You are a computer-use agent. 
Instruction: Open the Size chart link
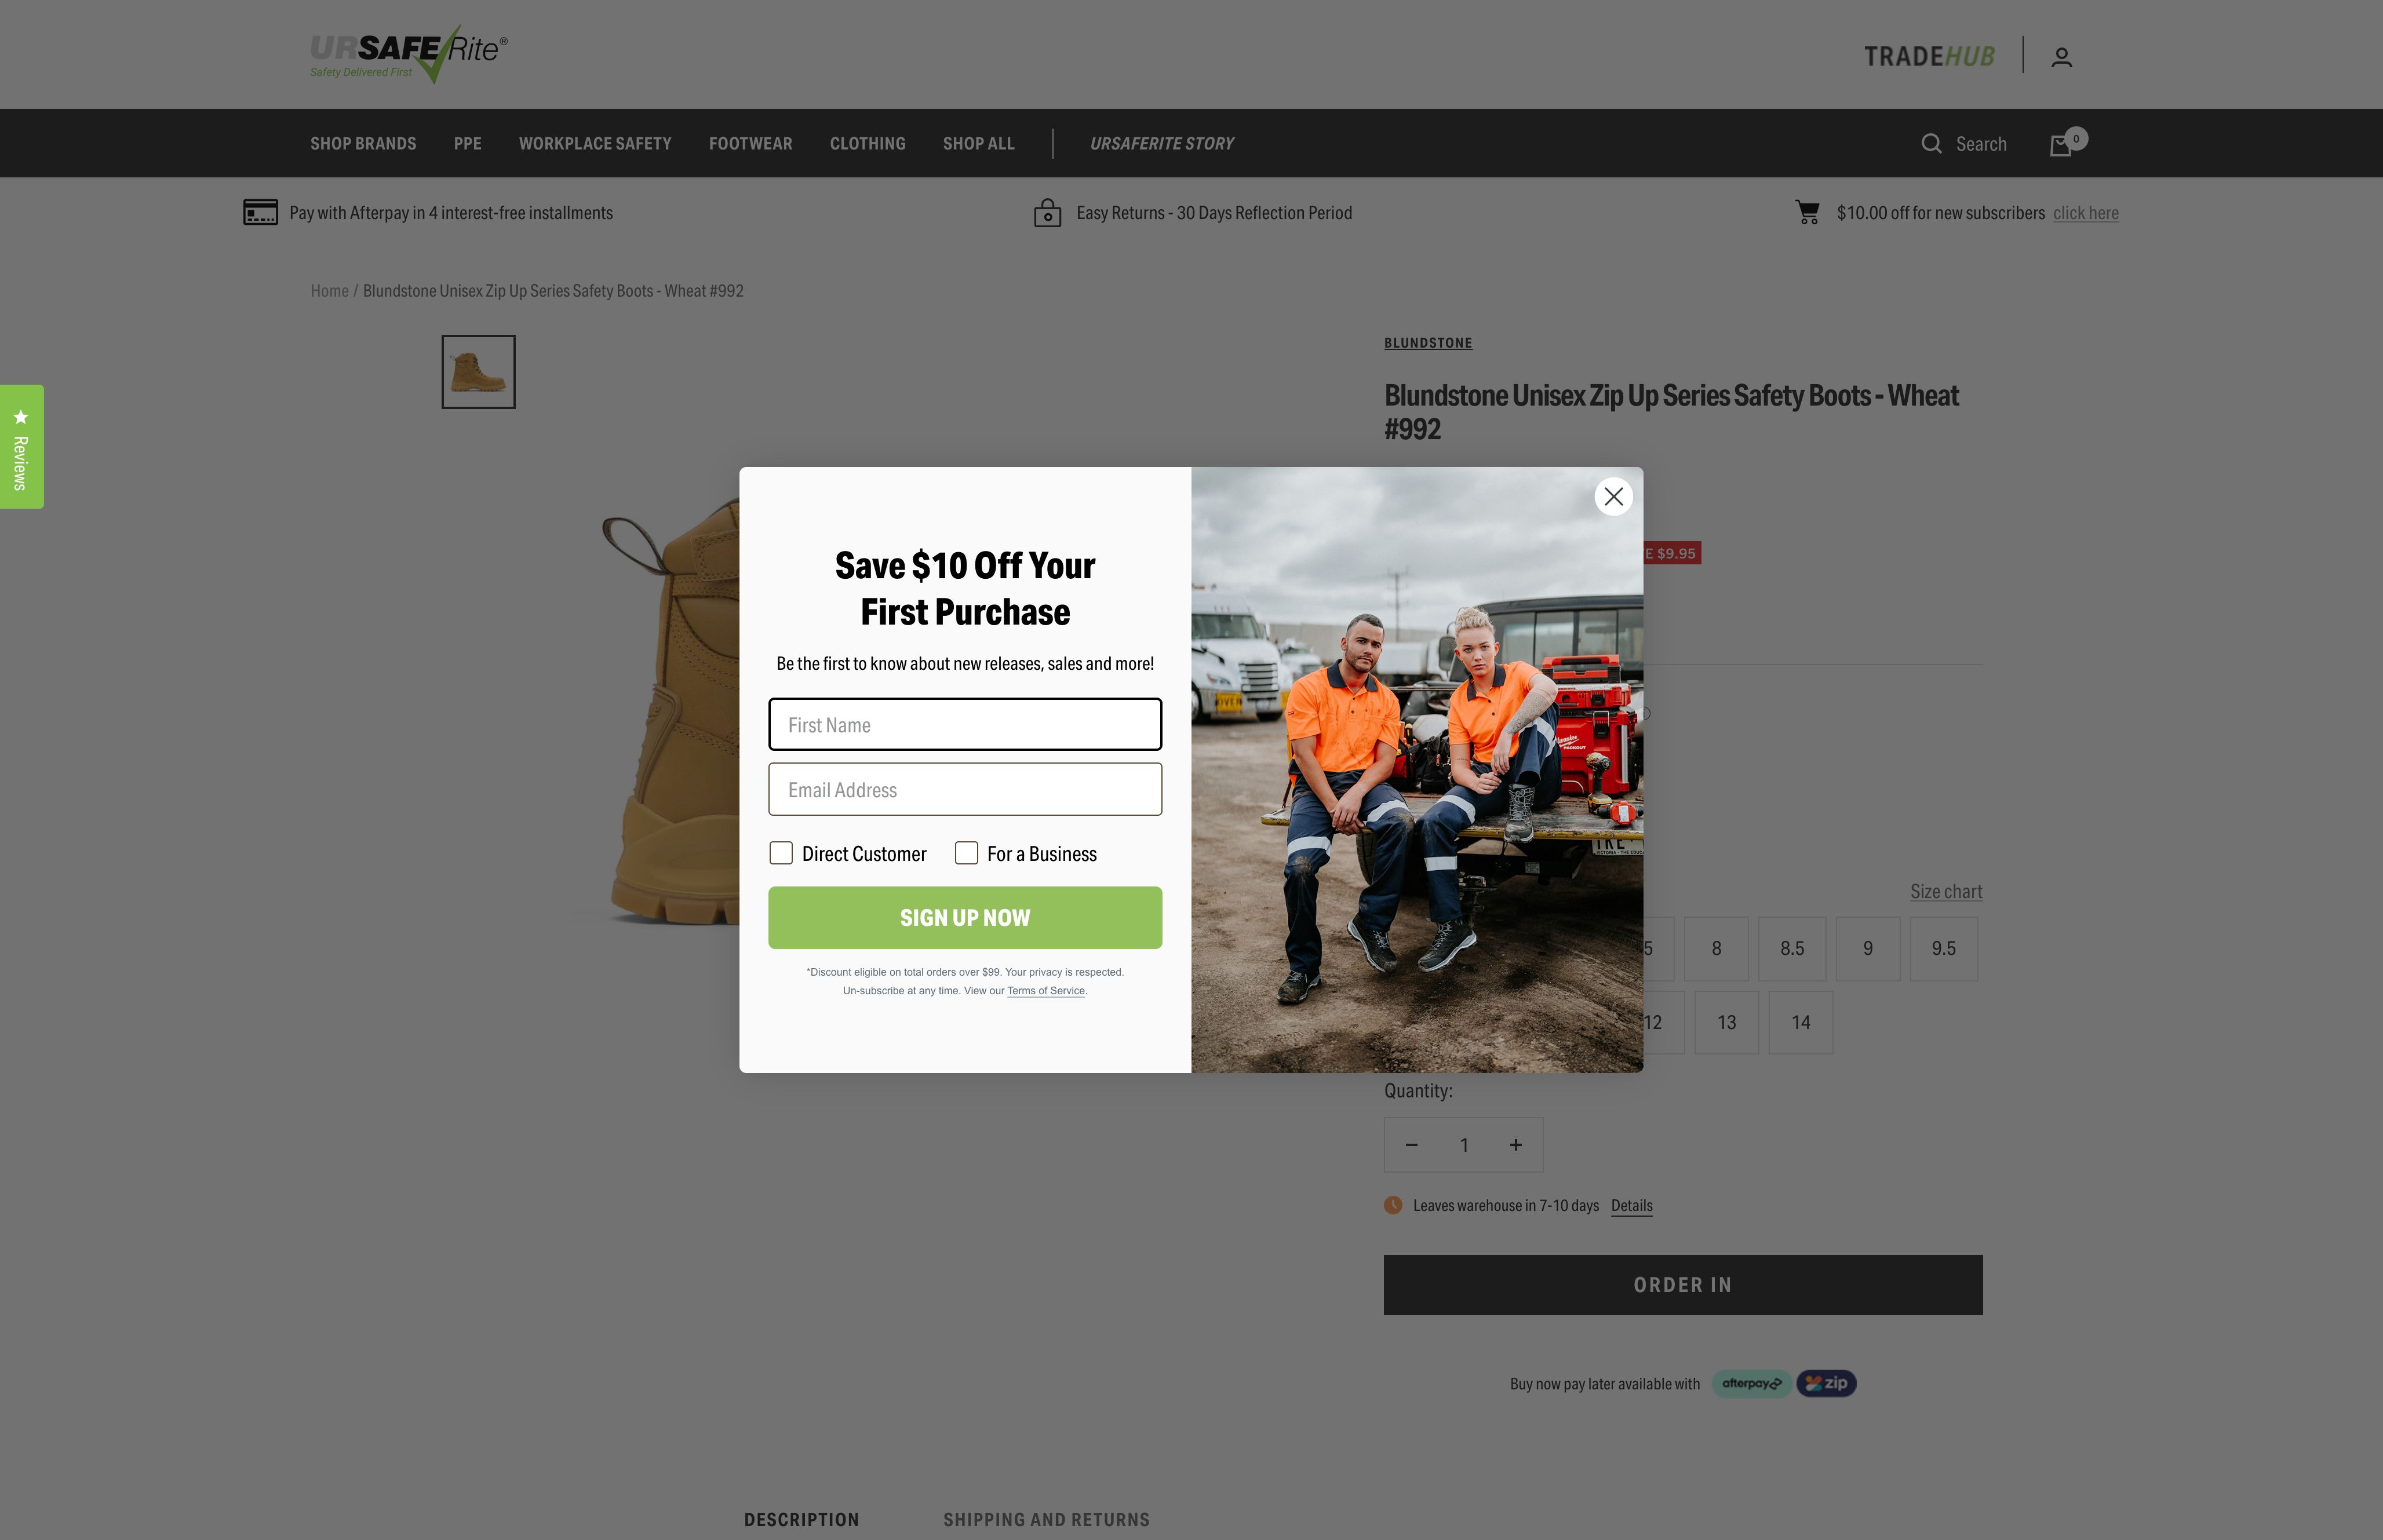(1945, 890)
